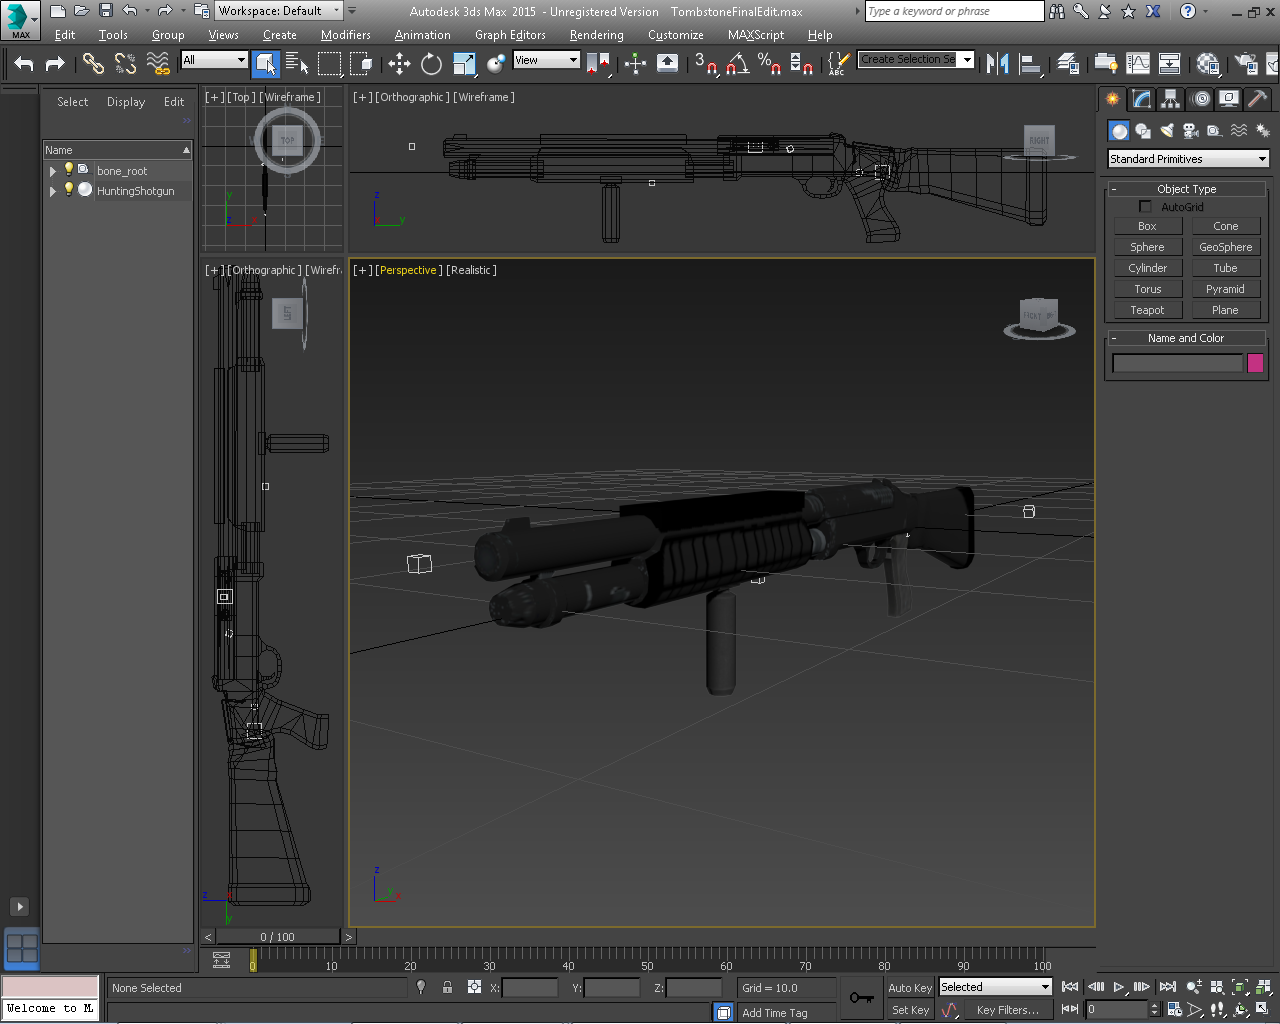Open the Create Selection Set dropdown
This screenshot has width=1280, height=1024.
916,60
